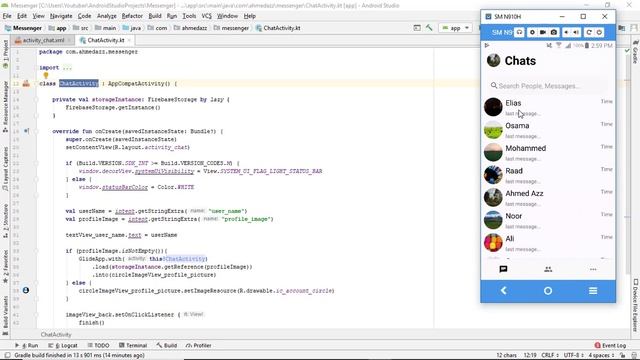
Task: Click the override gutter icon beside onCreate
Action: 26,131
